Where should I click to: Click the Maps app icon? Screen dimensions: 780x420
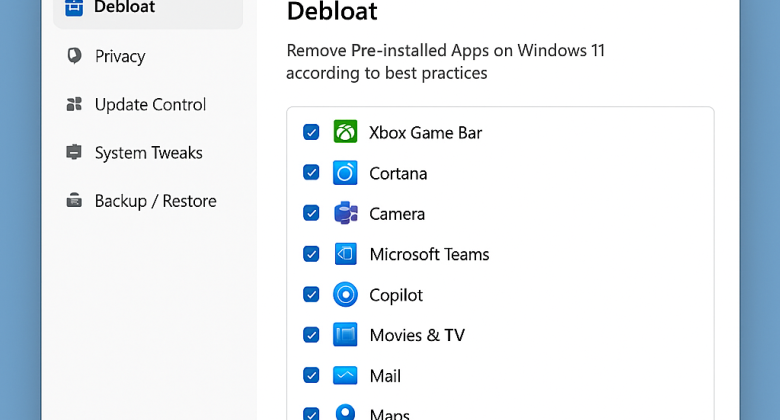coord(345,412)
